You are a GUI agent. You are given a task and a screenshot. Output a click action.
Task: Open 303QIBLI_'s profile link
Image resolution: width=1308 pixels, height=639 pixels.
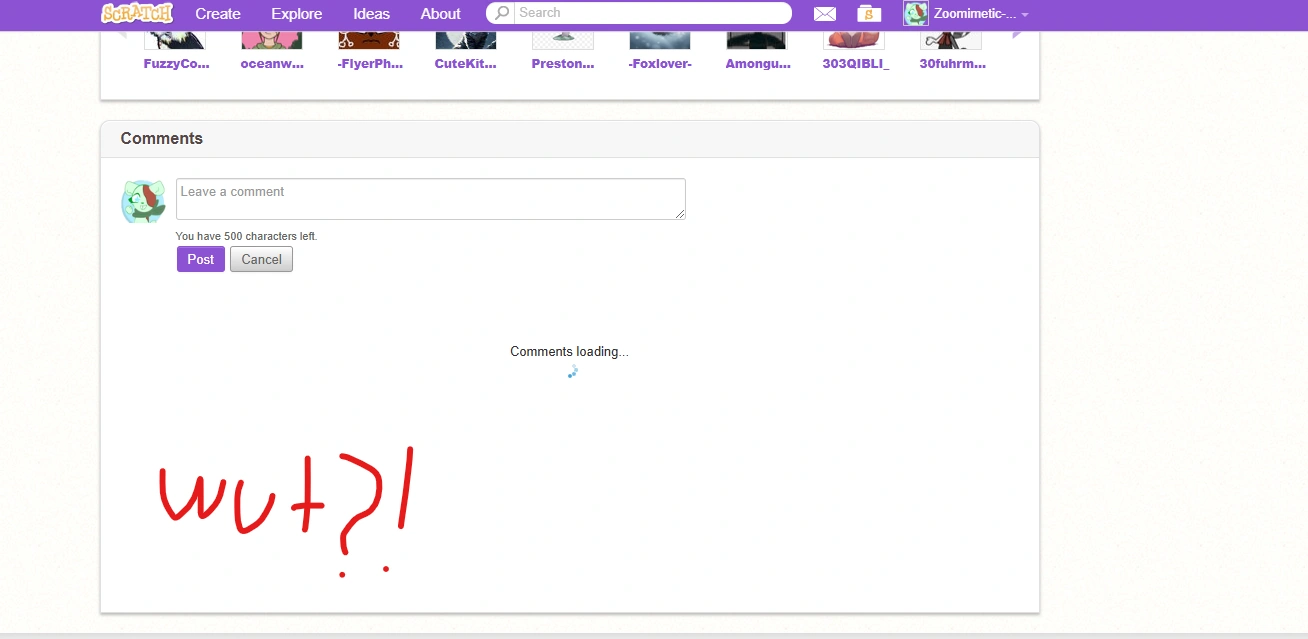tap(855, 63)
